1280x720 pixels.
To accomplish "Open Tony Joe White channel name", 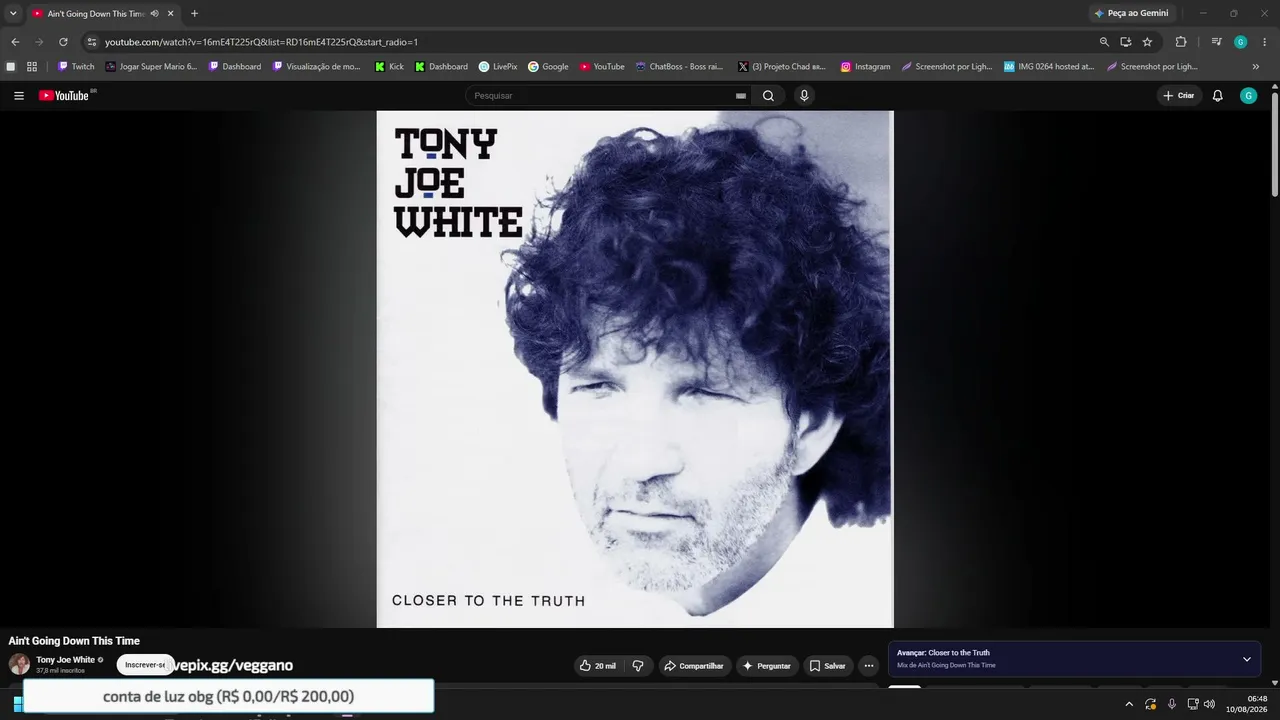I will pyautogui.click(x=65, y=660).
